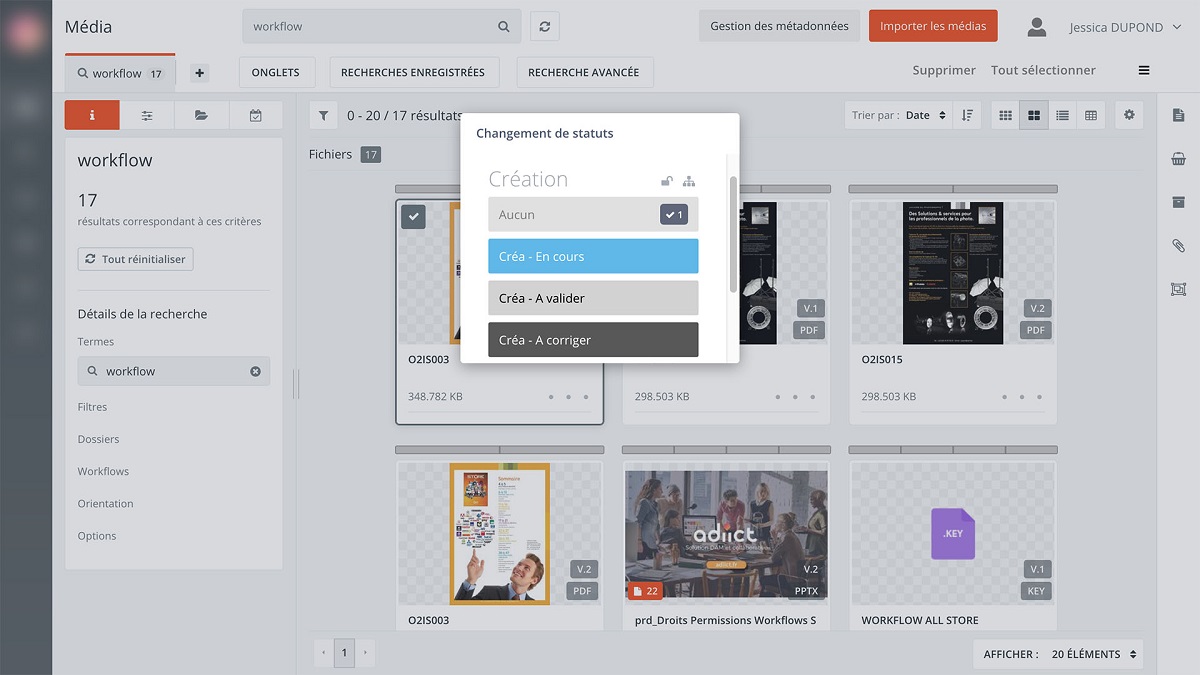
Task: Open the display settings gear icon
Action: coord(1129,116)
